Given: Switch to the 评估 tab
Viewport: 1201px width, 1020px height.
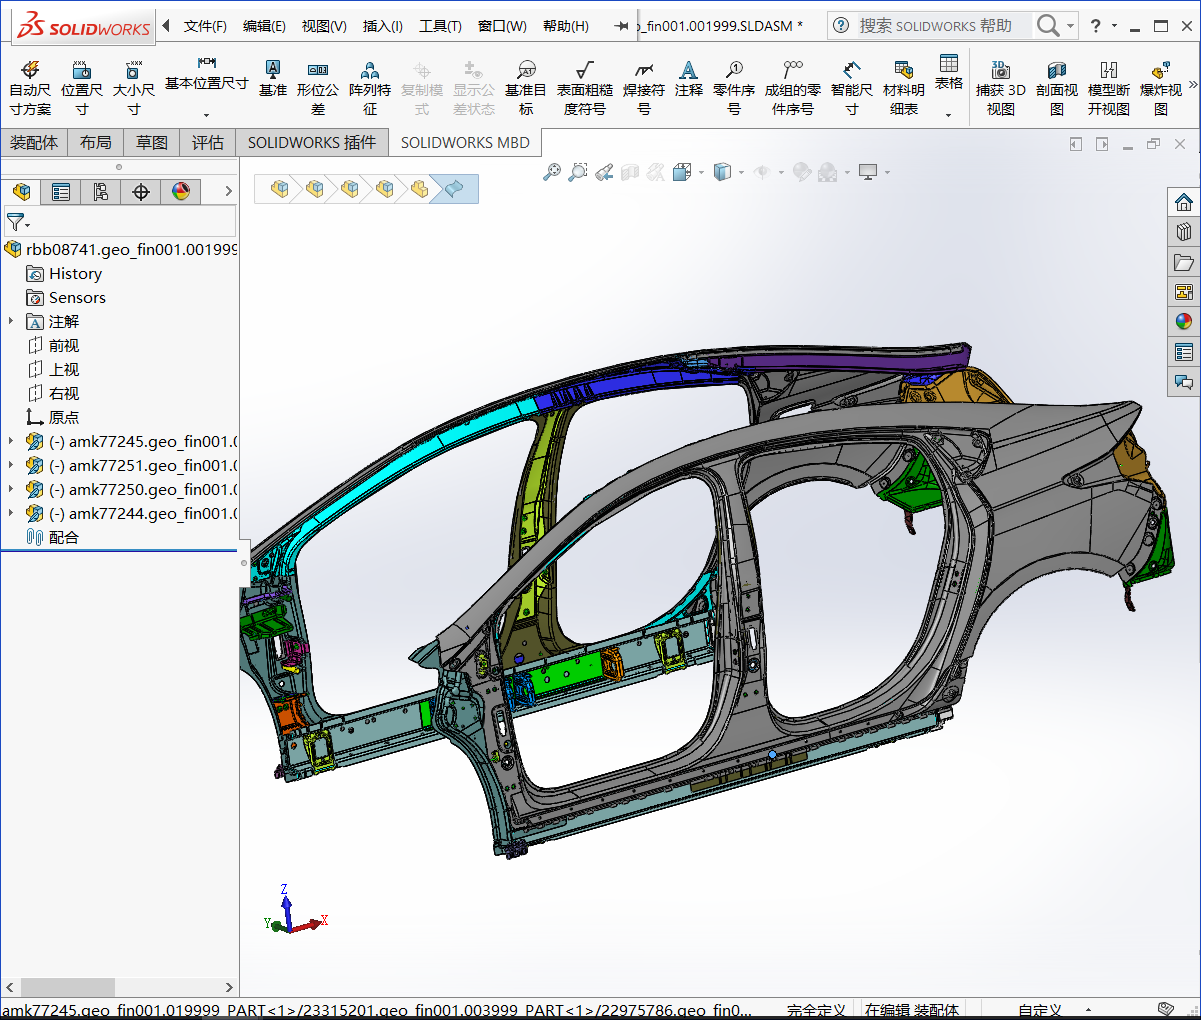Looking at the screenshot, I should (208, 143).
